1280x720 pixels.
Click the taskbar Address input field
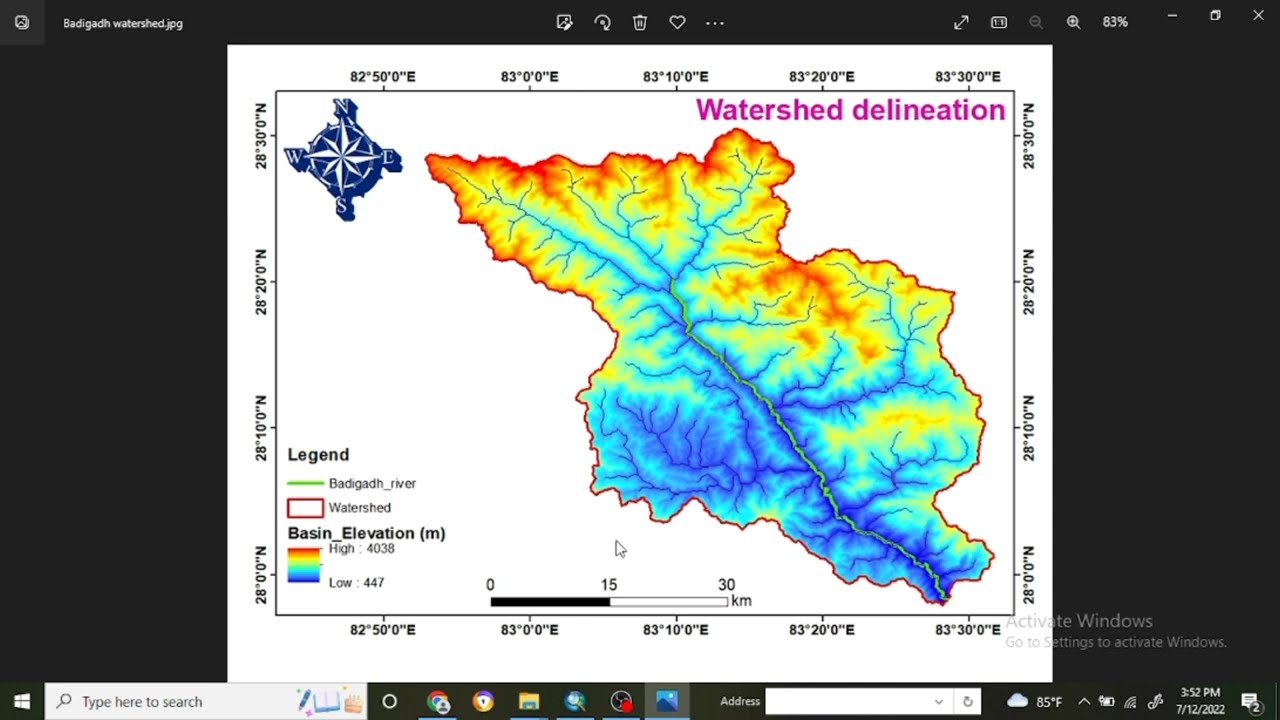click(x=850, y=701)
